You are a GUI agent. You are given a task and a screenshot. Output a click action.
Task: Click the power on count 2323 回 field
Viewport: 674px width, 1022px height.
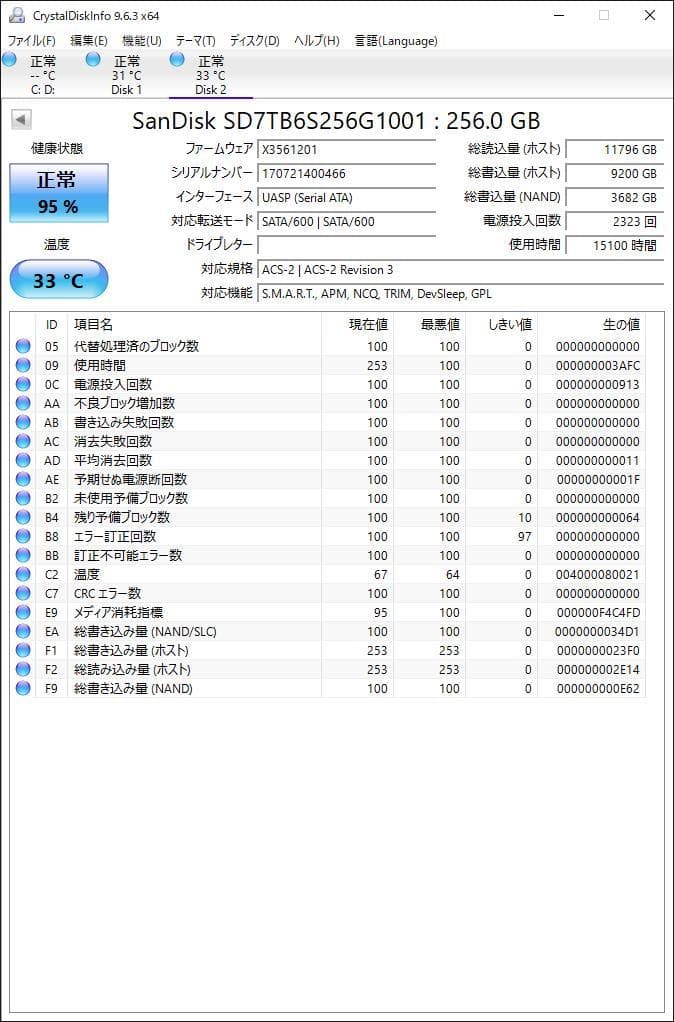pyautogui.click(x=615, y=222)
